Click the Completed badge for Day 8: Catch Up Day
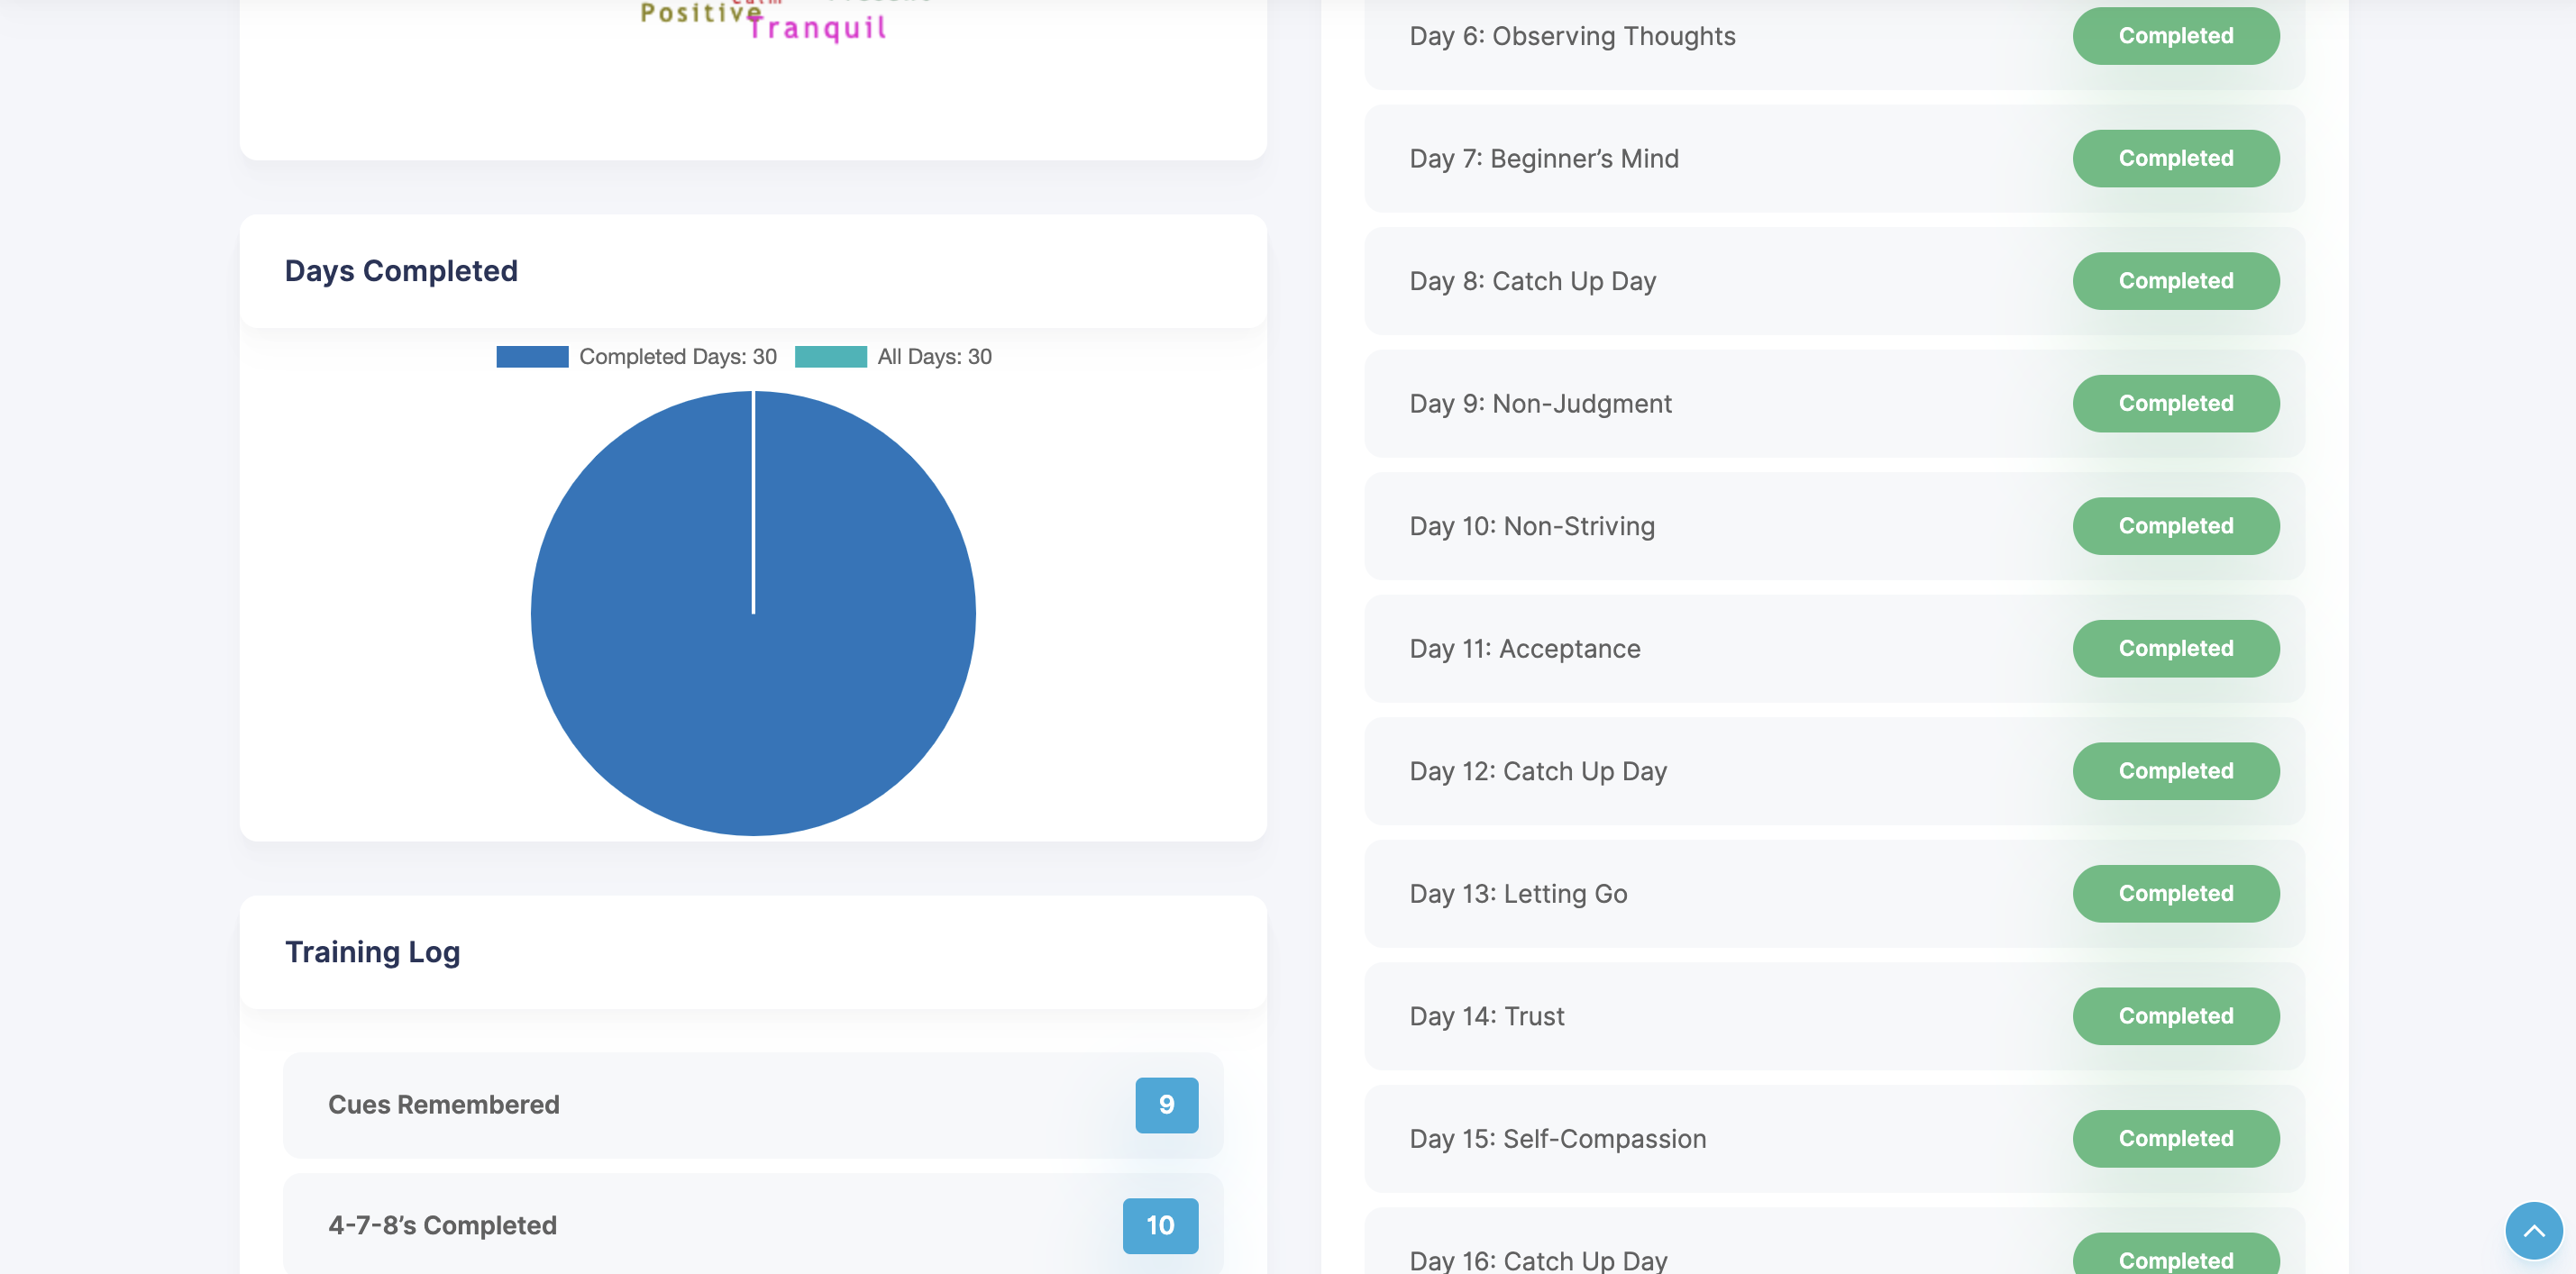 tap(2176, 281)
